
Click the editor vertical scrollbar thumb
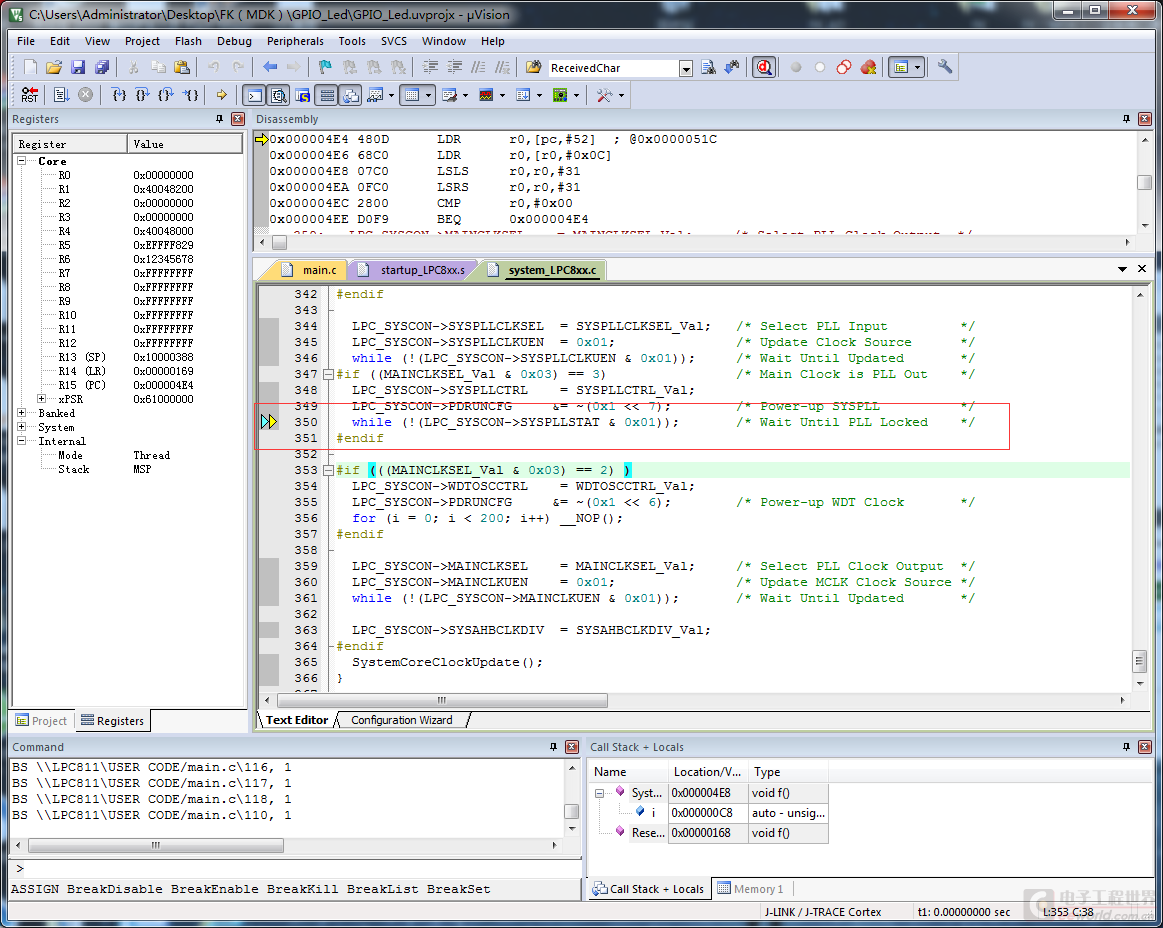pyautogui.click(x=1140, y=660)
